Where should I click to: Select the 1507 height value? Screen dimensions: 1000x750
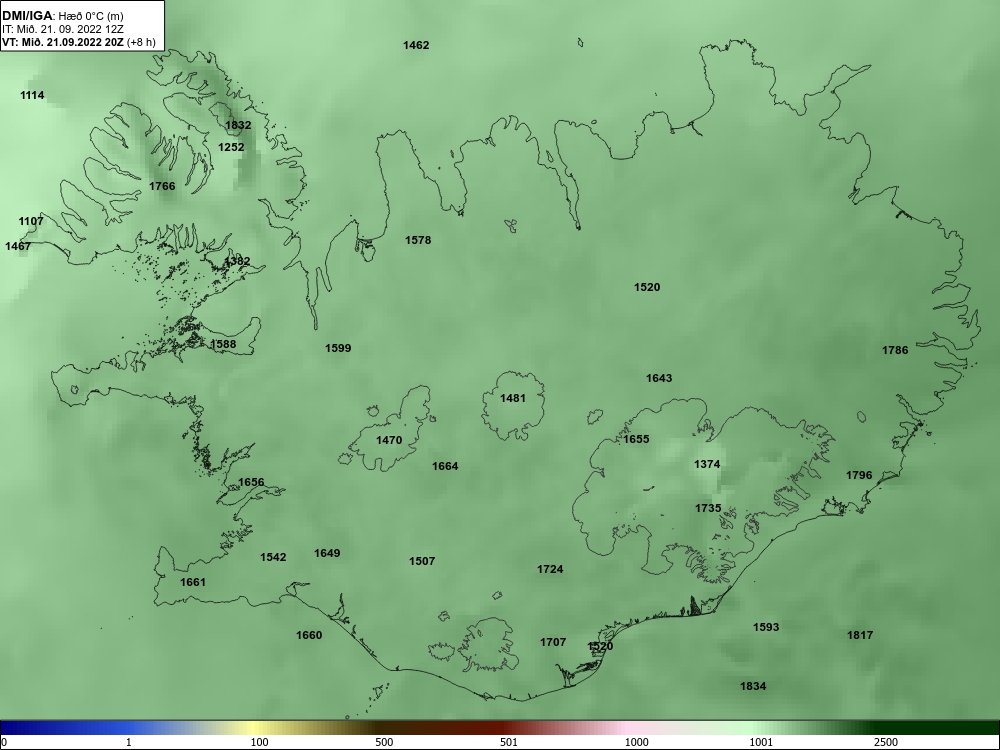pyautogui.click(x=422, y=562)
